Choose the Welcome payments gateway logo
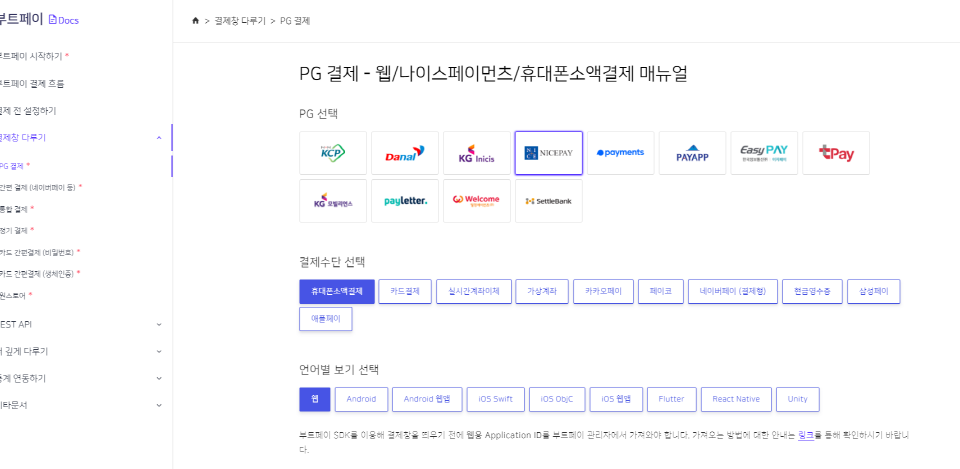Image resolution: width=960 pixels, height=469 pixels. point(477,201)
